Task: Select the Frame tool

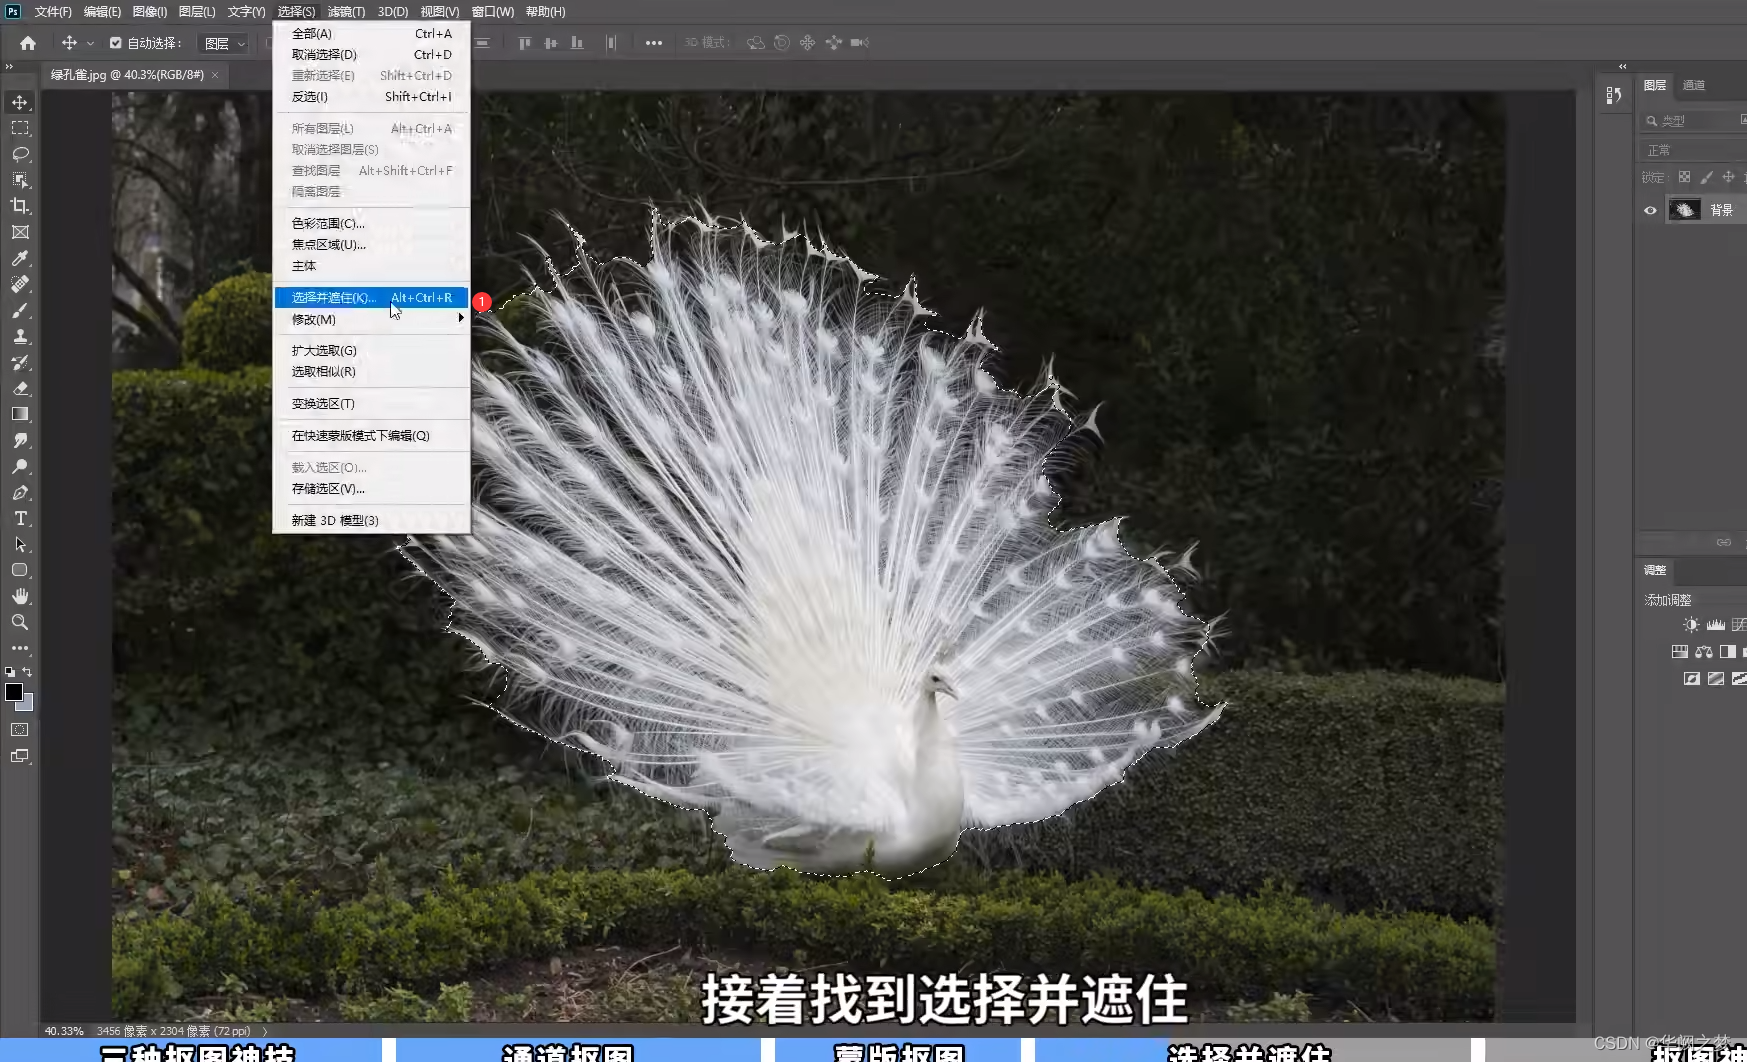Action: (20, 233)
